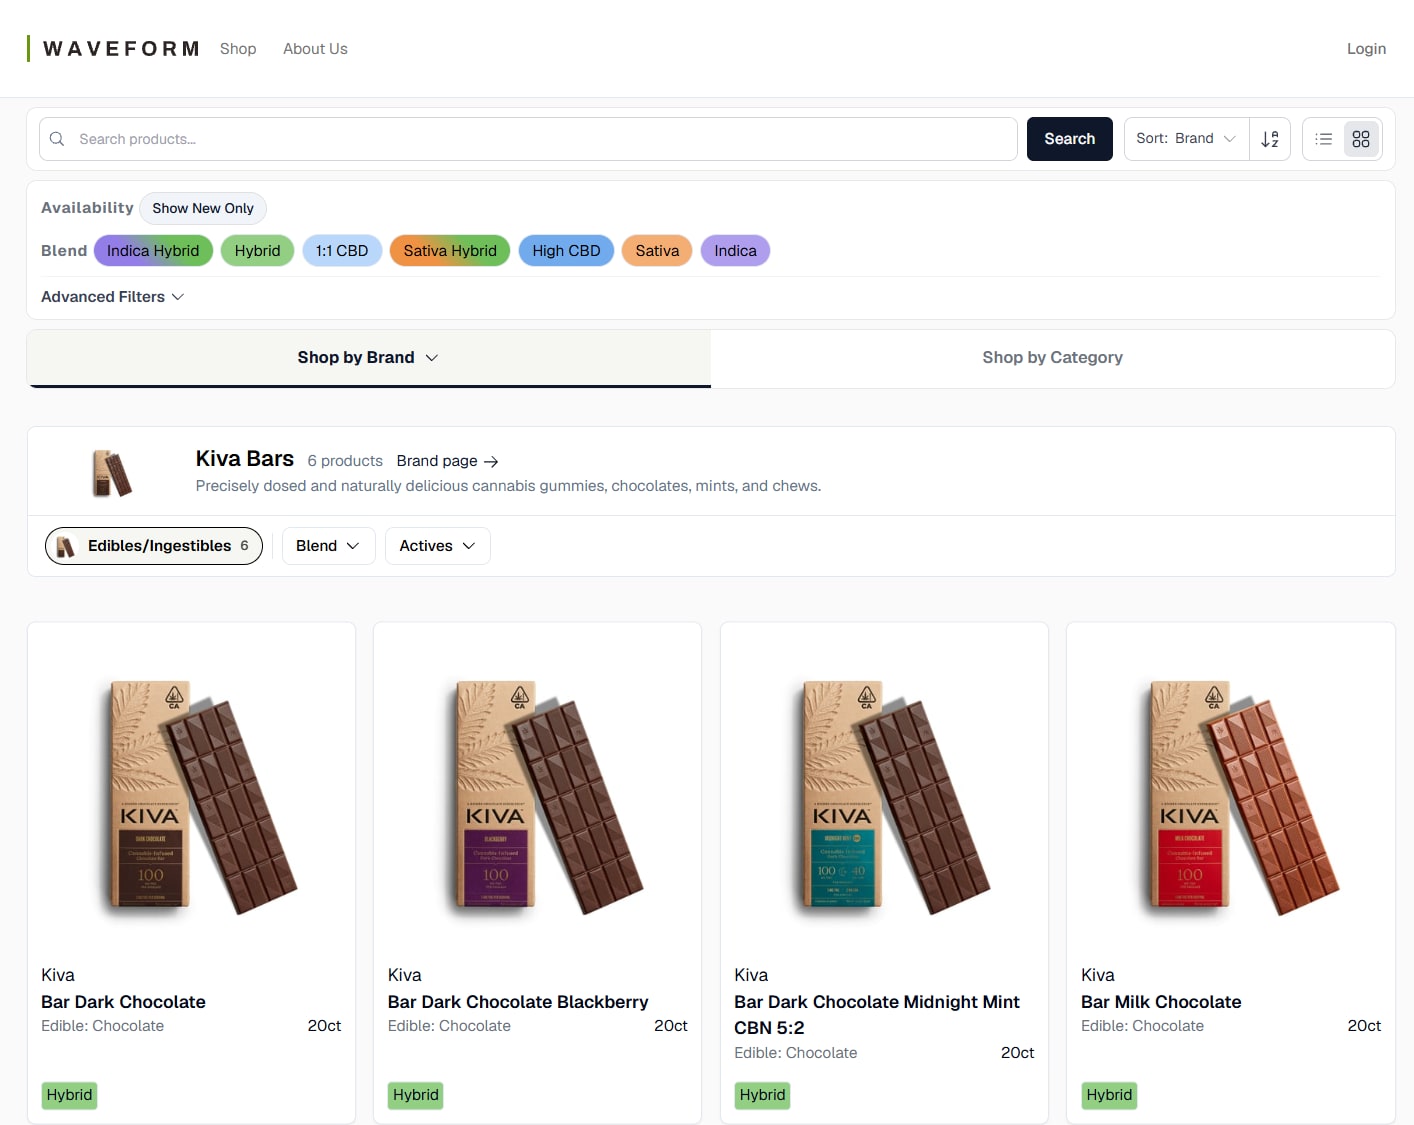
Task: Toggle the Sativa Hybrid blend filter
Action: point(450,251)
